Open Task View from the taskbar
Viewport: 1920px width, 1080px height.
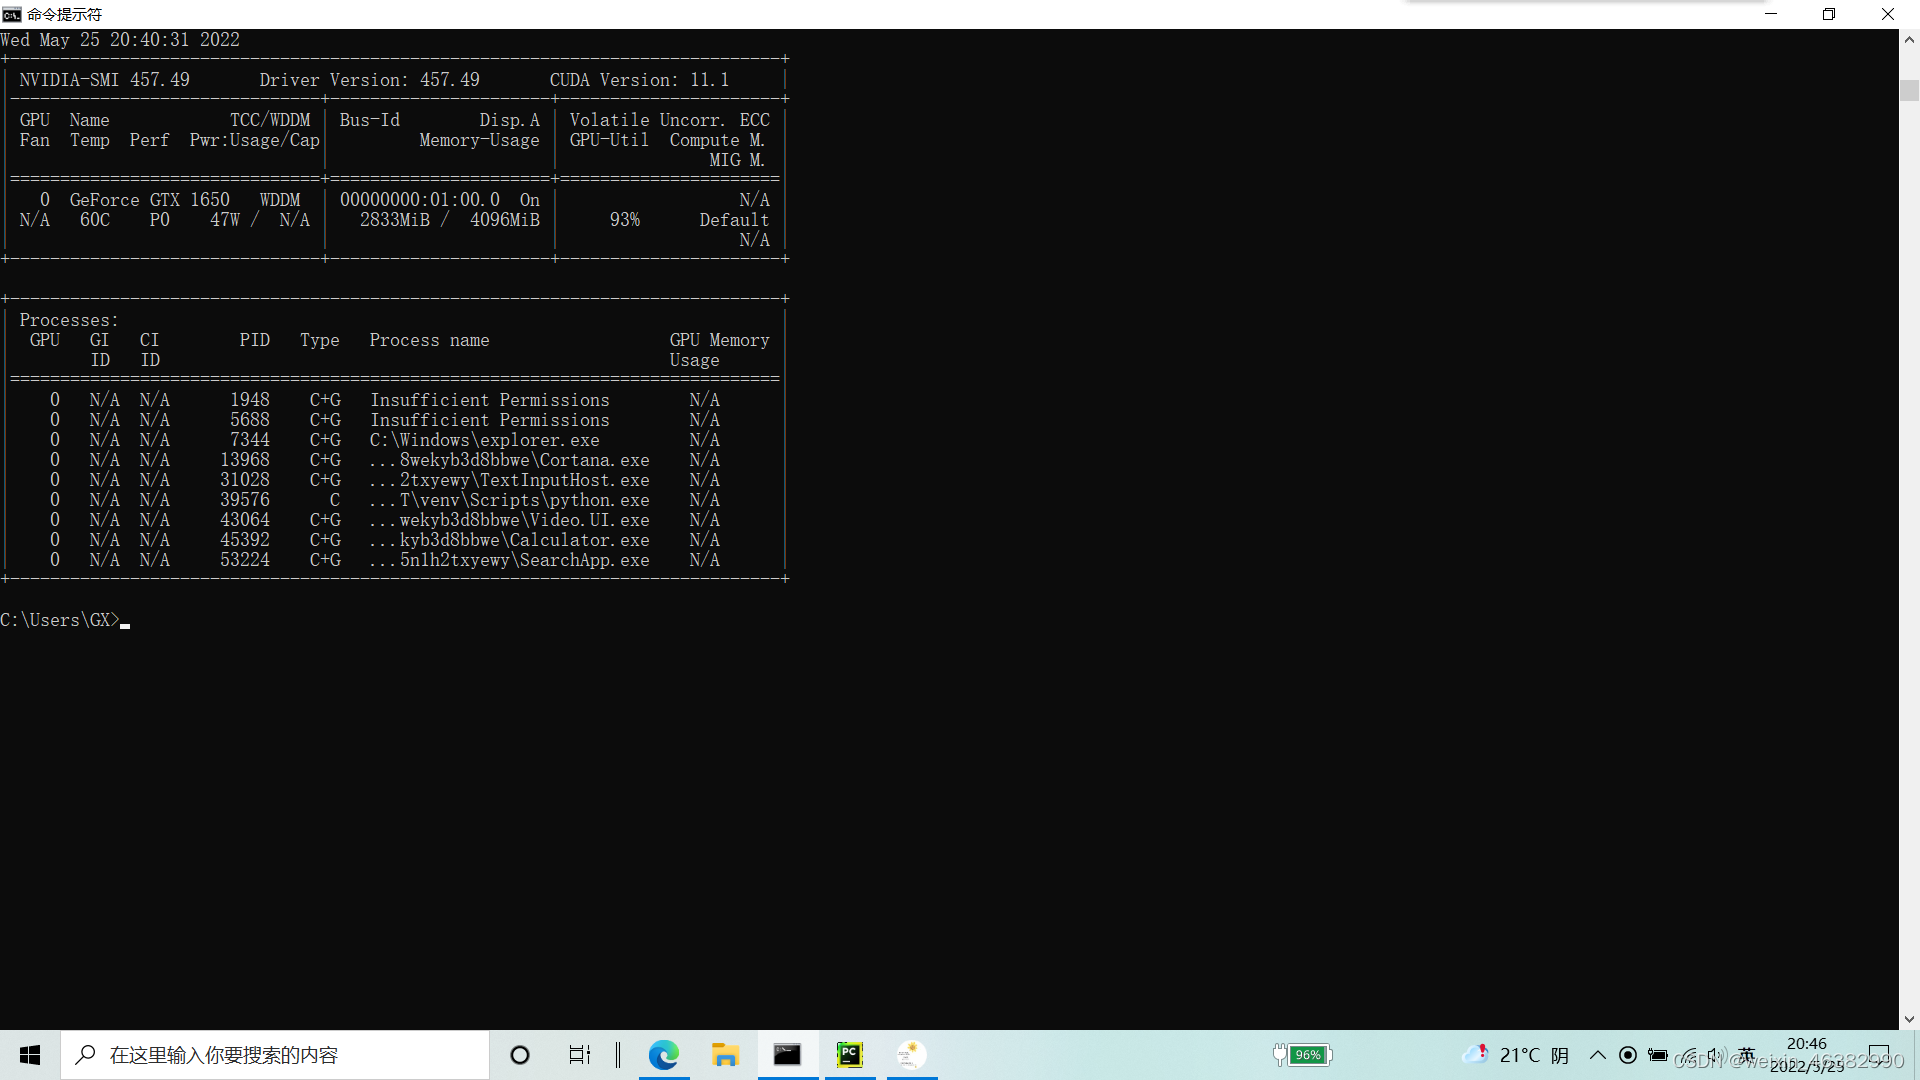click(580, 1055)
